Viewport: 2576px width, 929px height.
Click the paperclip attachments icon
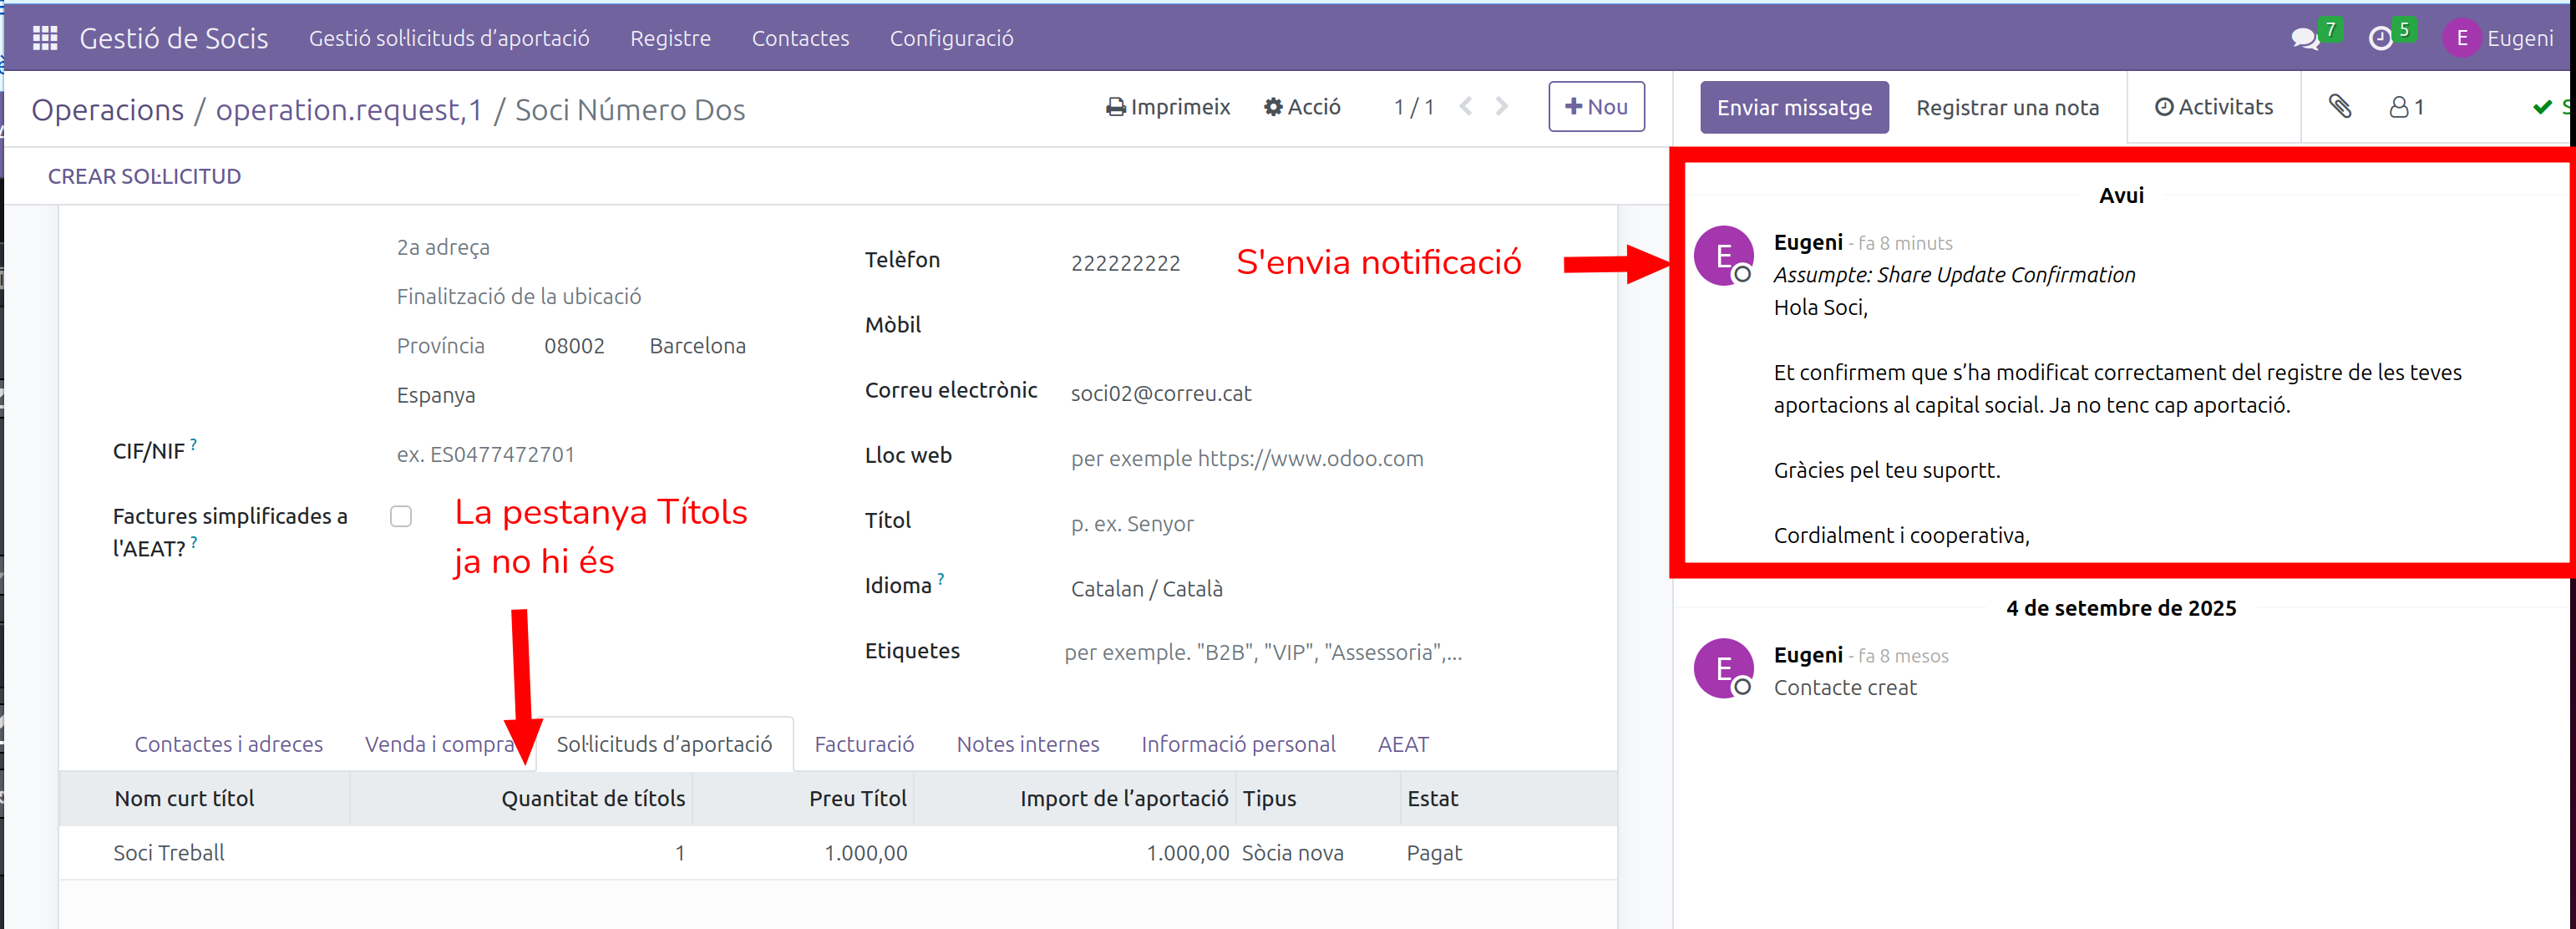2339,107
